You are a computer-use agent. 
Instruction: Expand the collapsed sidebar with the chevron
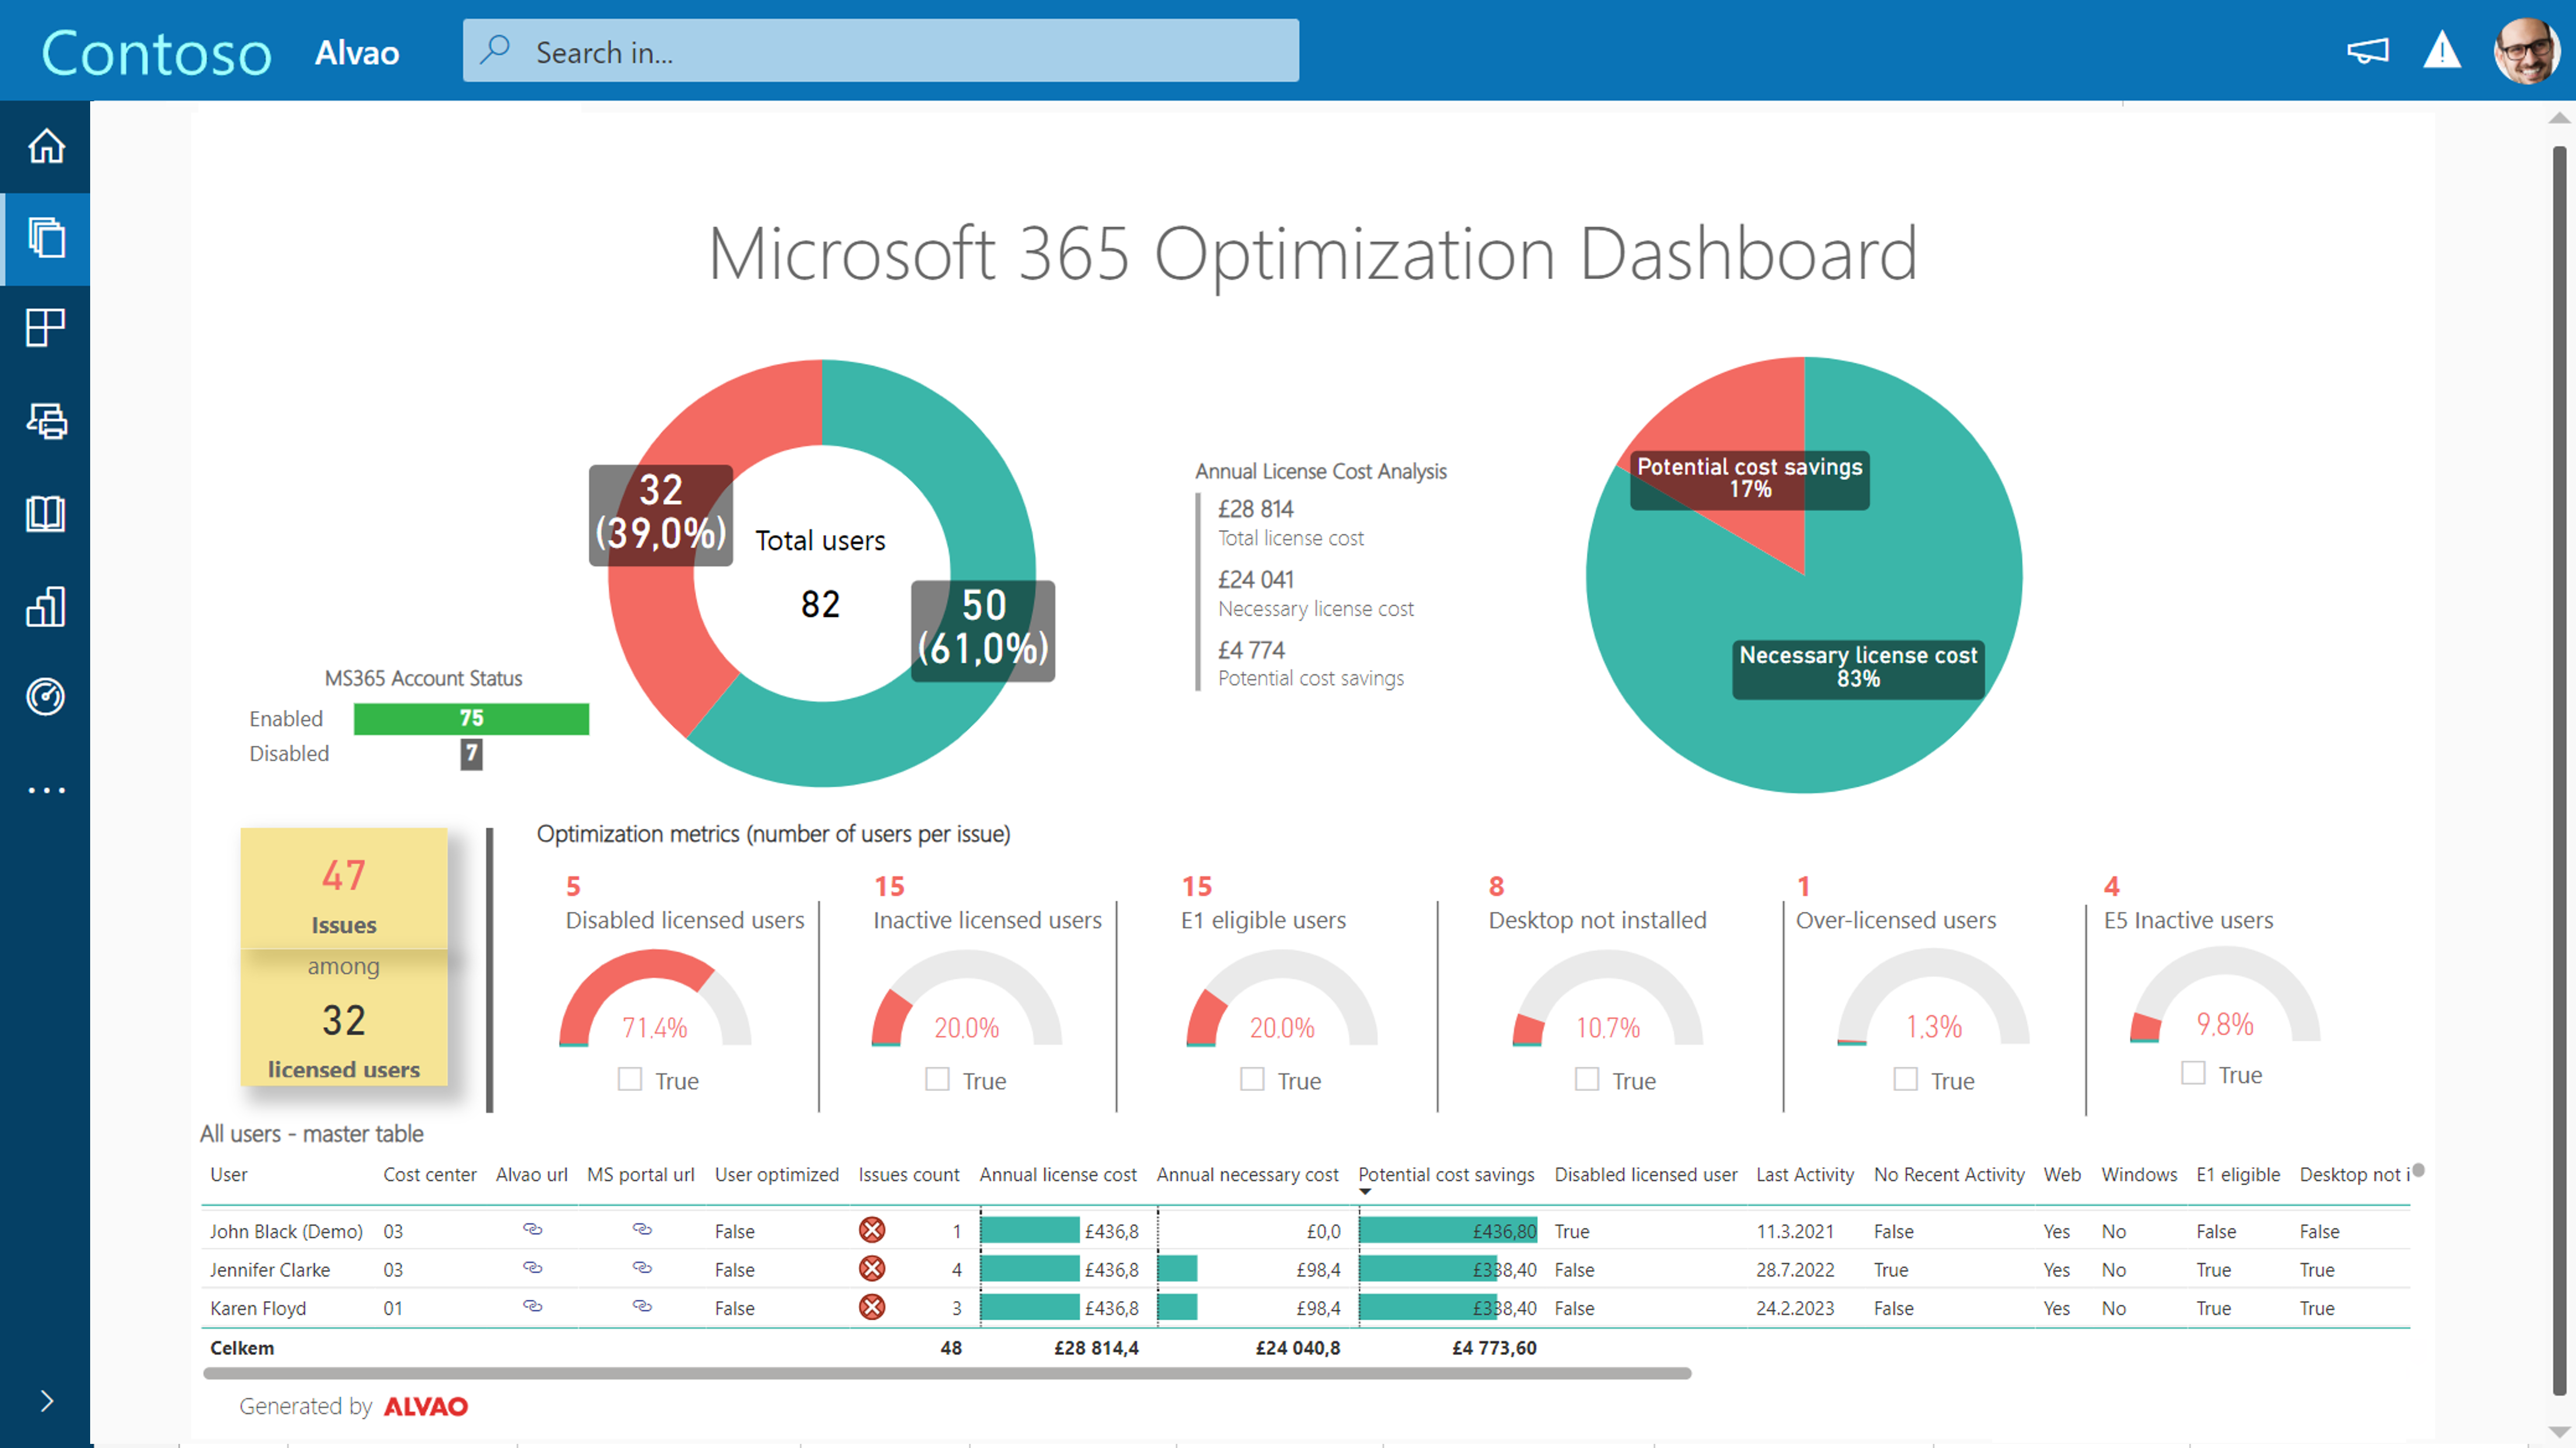point(45,1401)
